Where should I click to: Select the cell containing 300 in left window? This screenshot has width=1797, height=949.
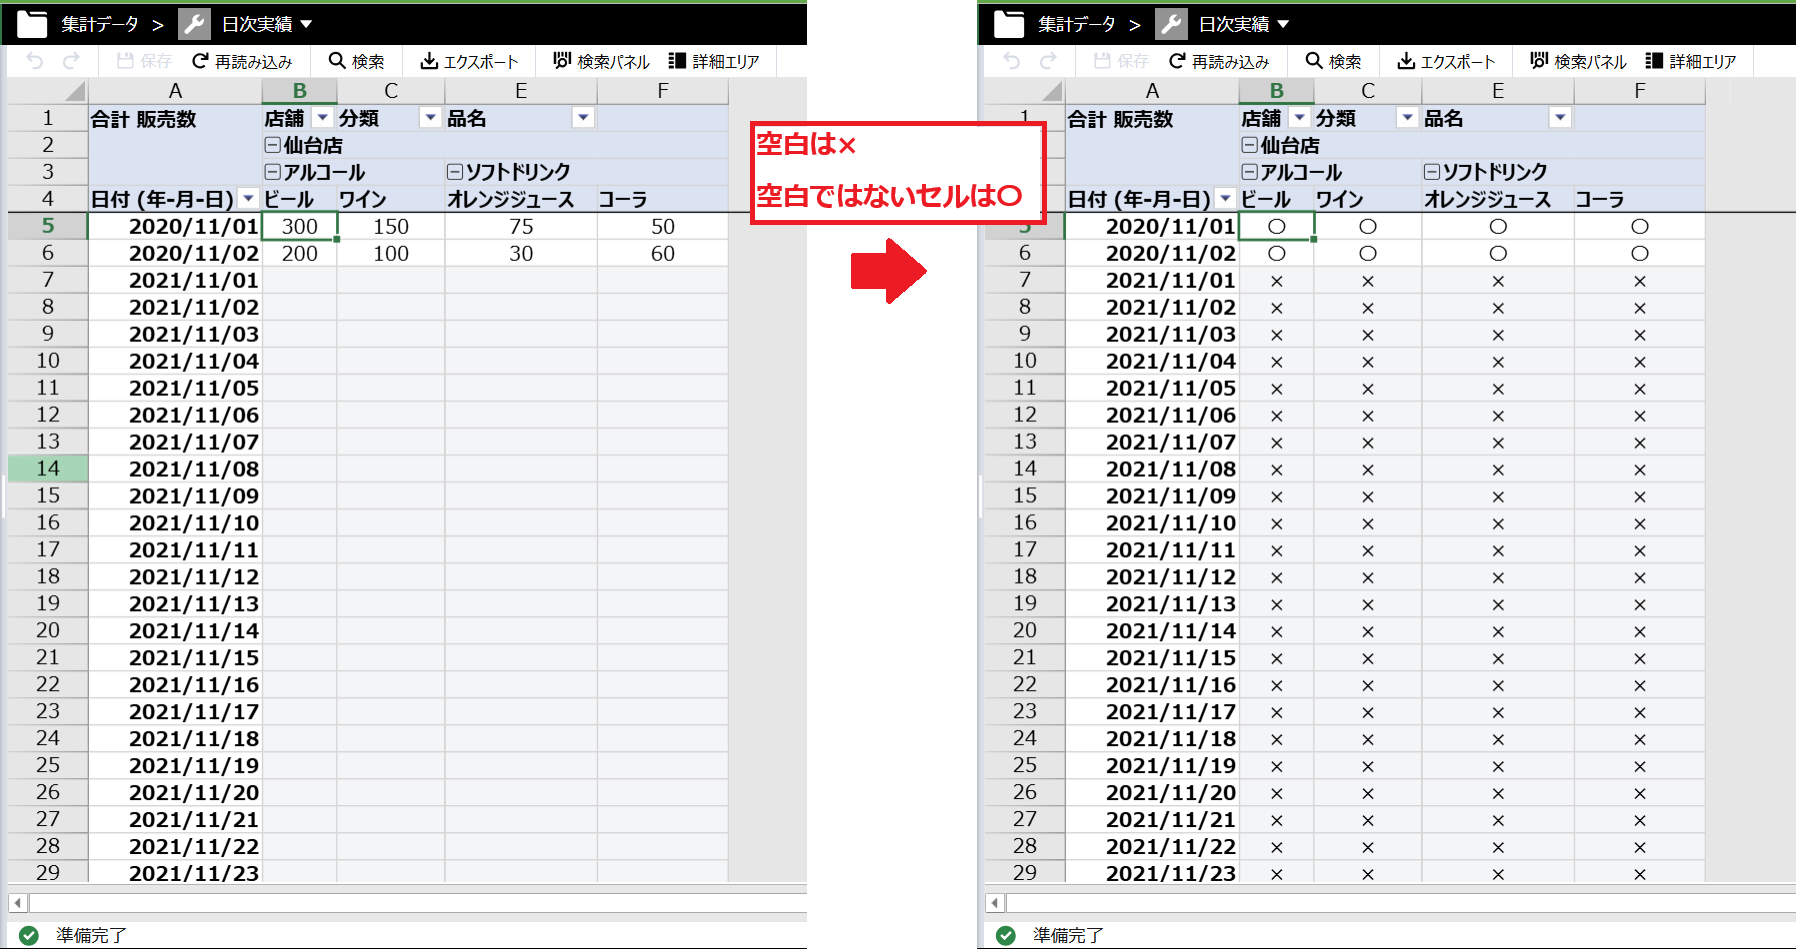[x=300, y=226]
